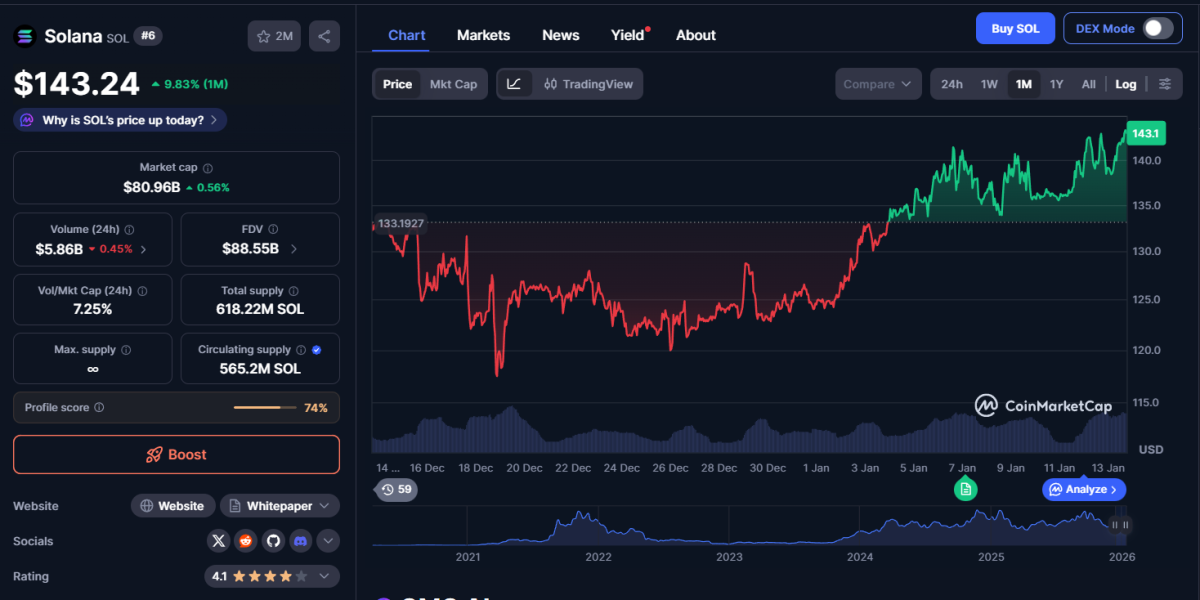Screen dimensions: 1200x600
Task: Click the 618.22M SOL total supply value
Action: click(260, 309)
